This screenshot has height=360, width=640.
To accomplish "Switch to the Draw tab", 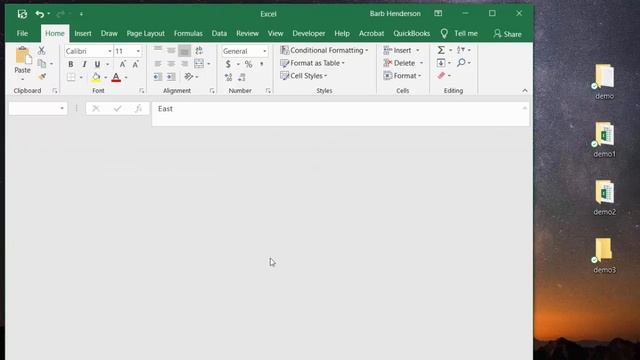I will click(109, 33).
